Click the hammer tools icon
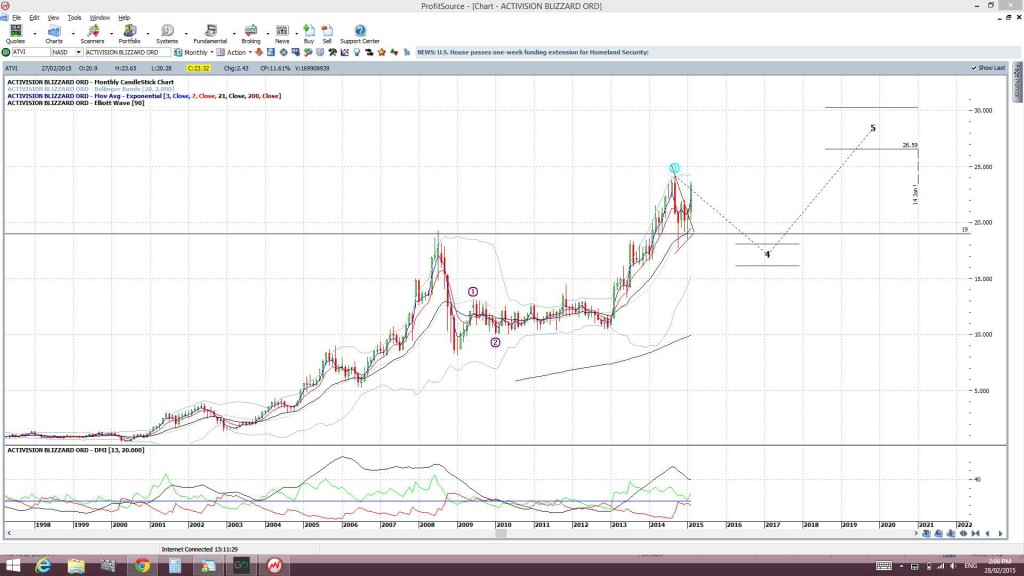Viewport: 1024px width, 576px height. pos(332,52)
